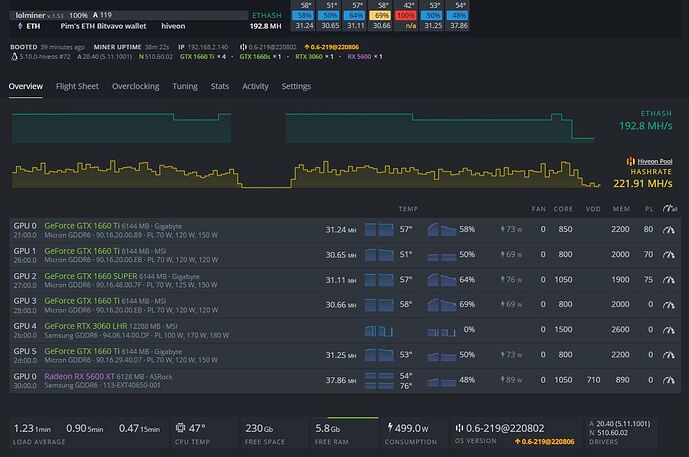Open the Hiveon Pool link

click(655, 161)
